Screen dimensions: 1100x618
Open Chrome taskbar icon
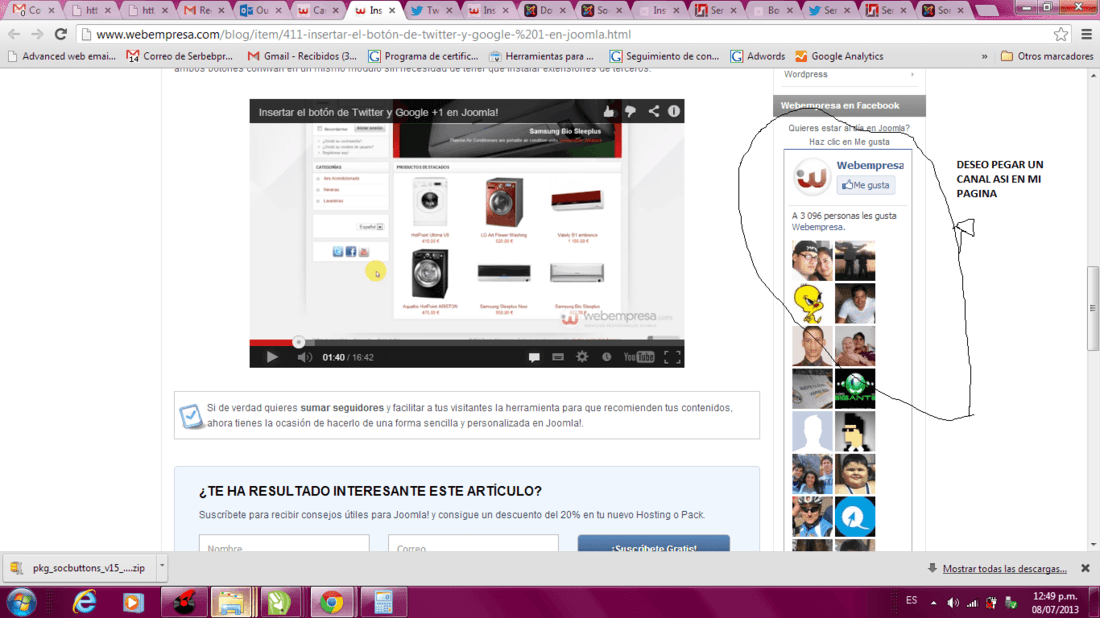click(331, 603)
